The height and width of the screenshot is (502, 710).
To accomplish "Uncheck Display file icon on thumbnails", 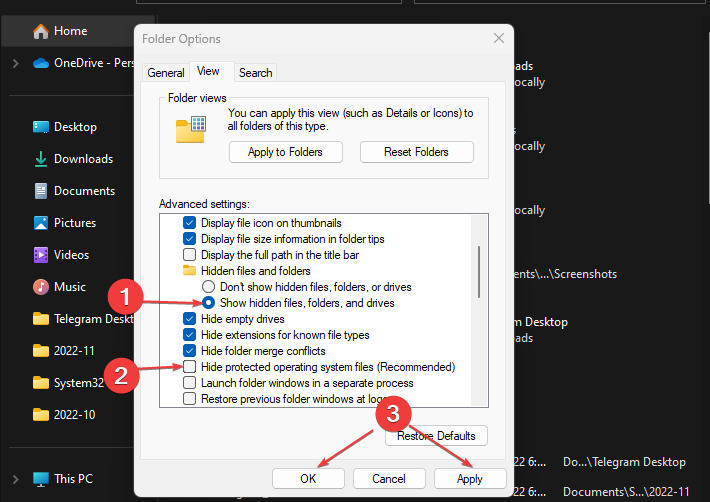I will [x=189, y=223].
